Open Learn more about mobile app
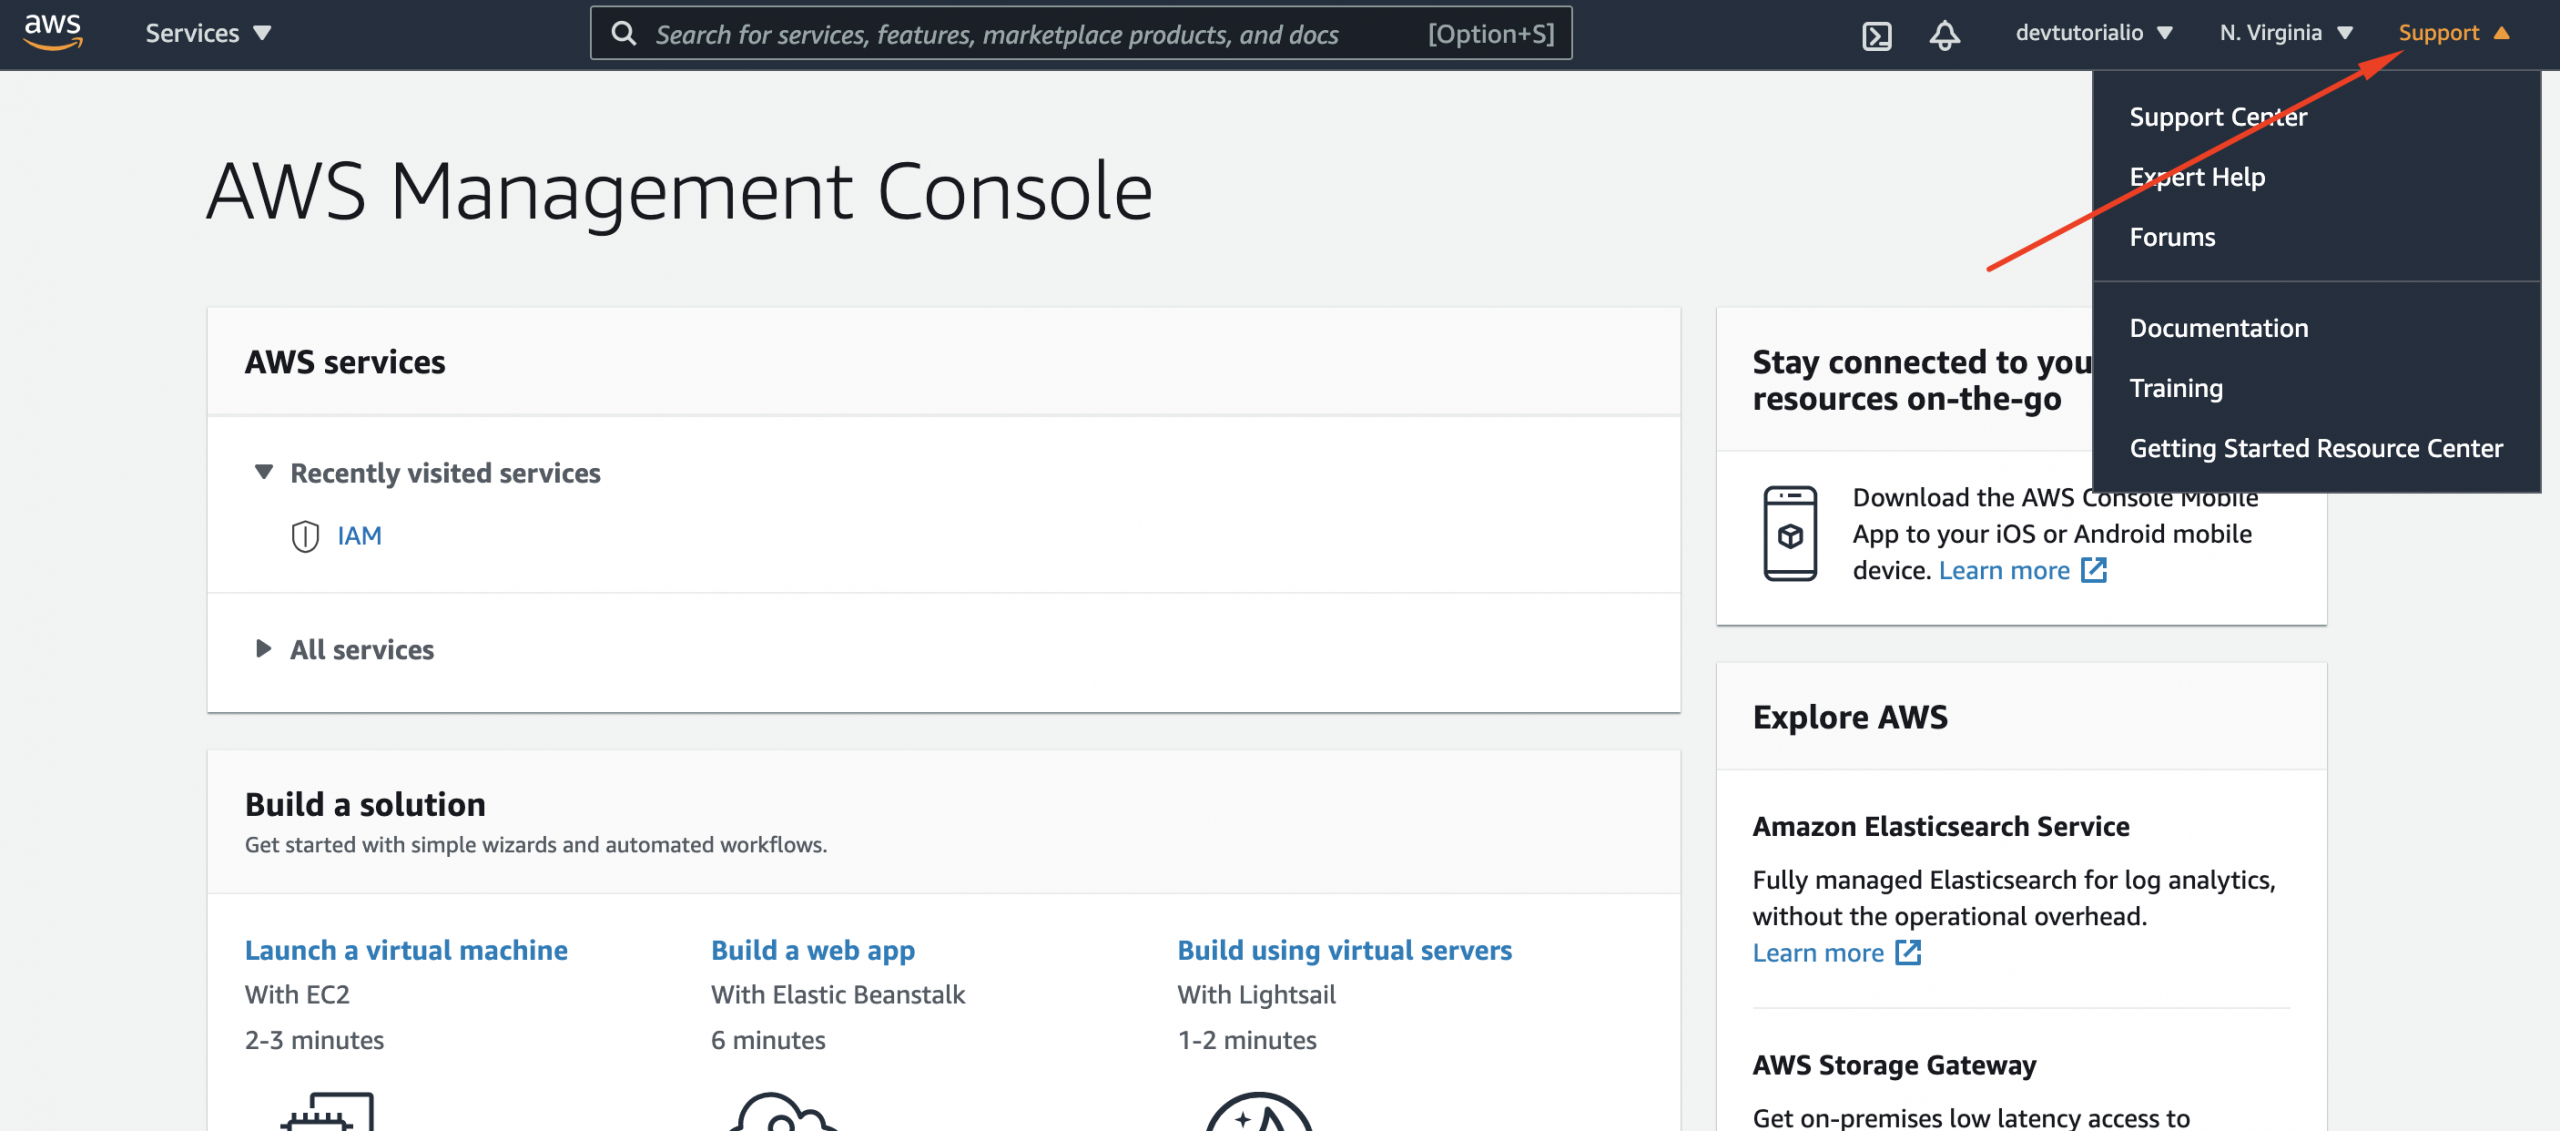Screen dimensions: 2560x1131 click(x=2004, y=570)
